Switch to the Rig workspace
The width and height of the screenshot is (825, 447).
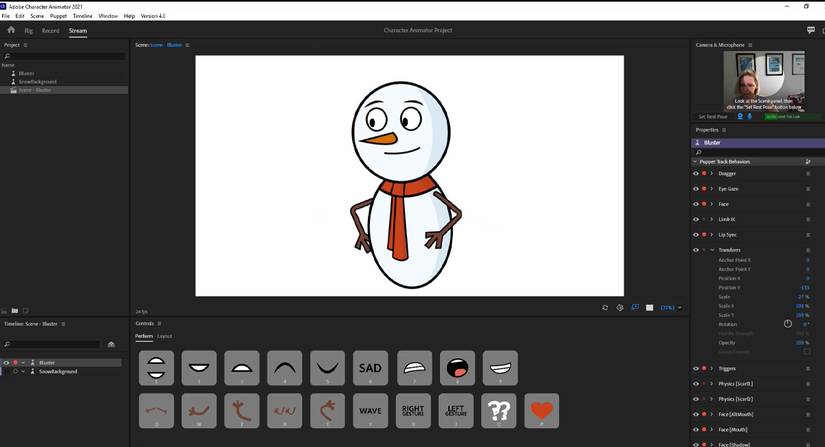(28, 31)
